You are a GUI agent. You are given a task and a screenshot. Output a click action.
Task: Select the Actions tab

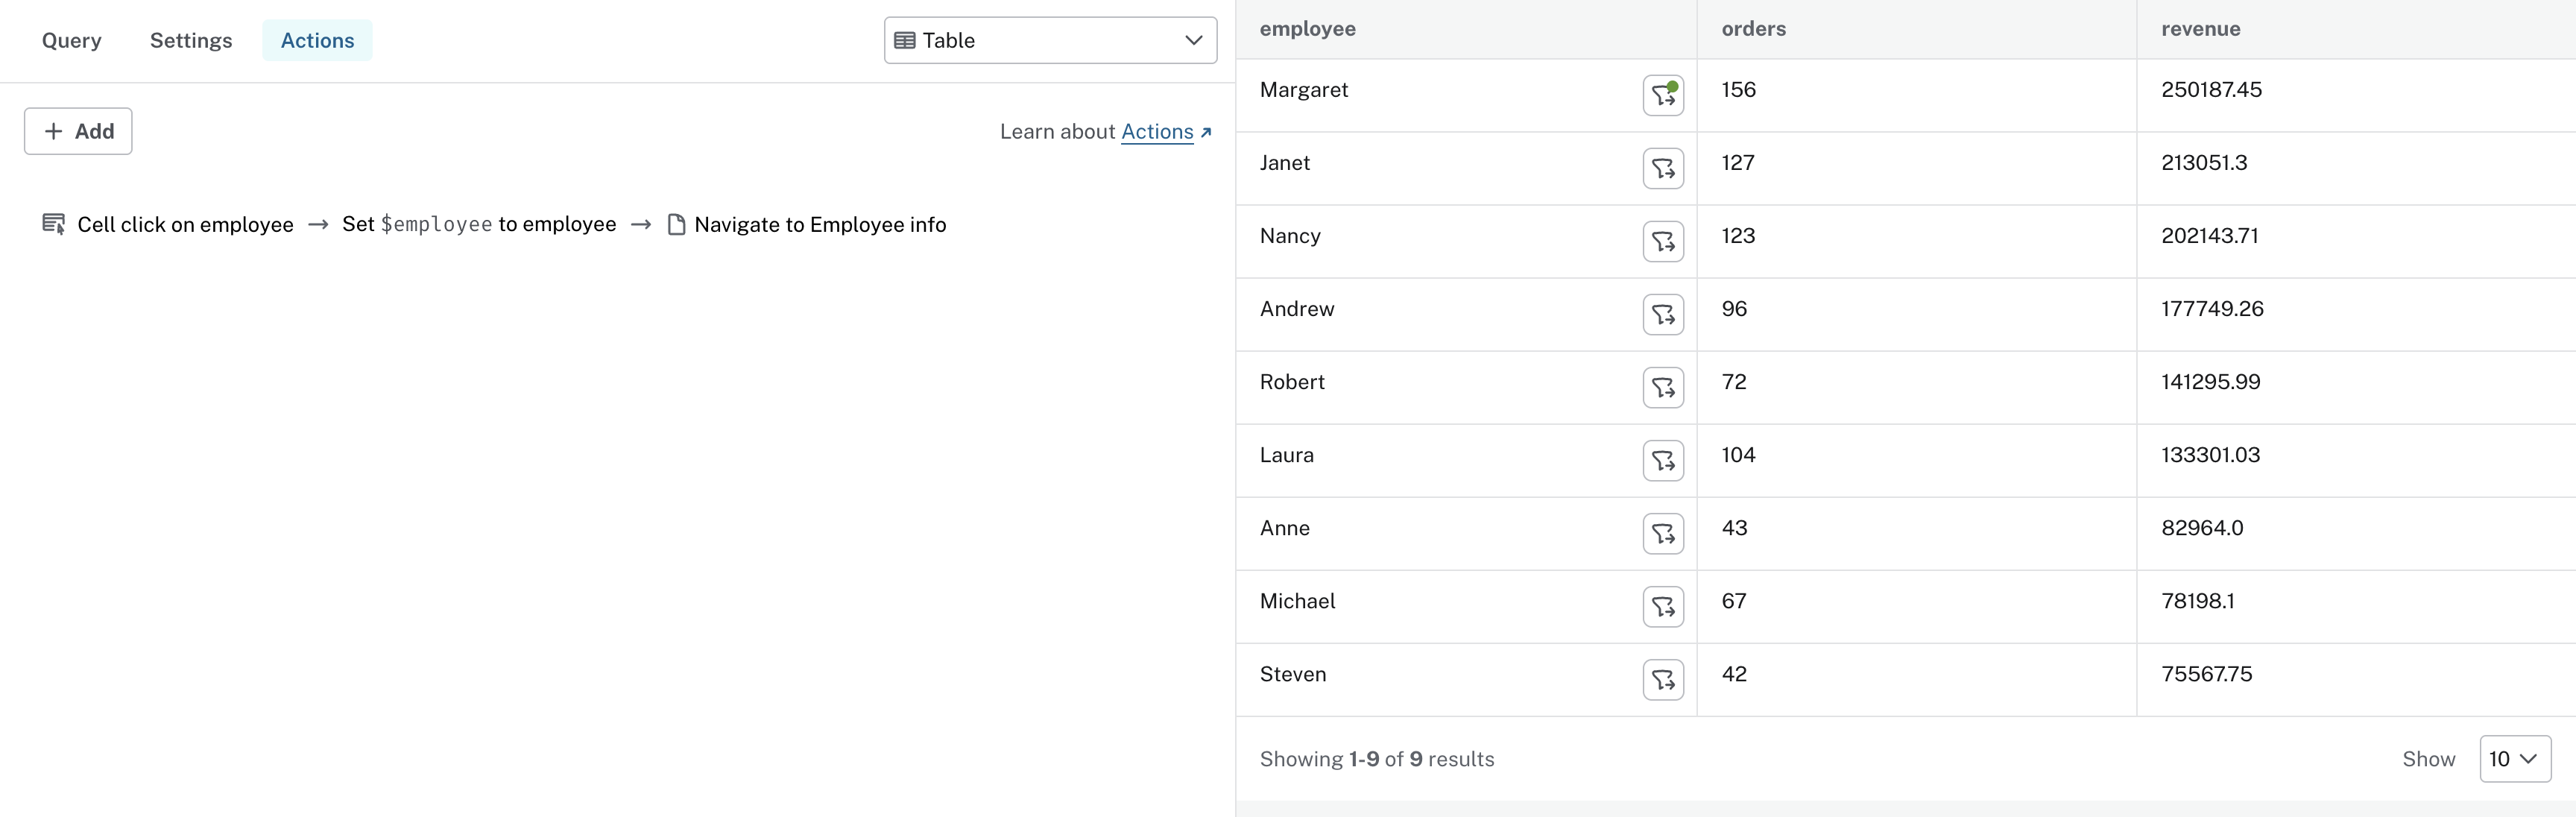coord(317,41)
